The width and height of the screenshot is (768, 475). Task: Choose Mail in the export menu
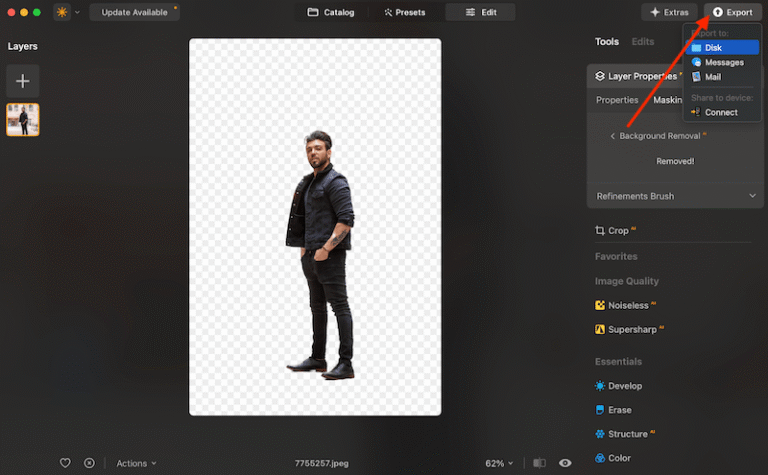click(x=722, y=77)
